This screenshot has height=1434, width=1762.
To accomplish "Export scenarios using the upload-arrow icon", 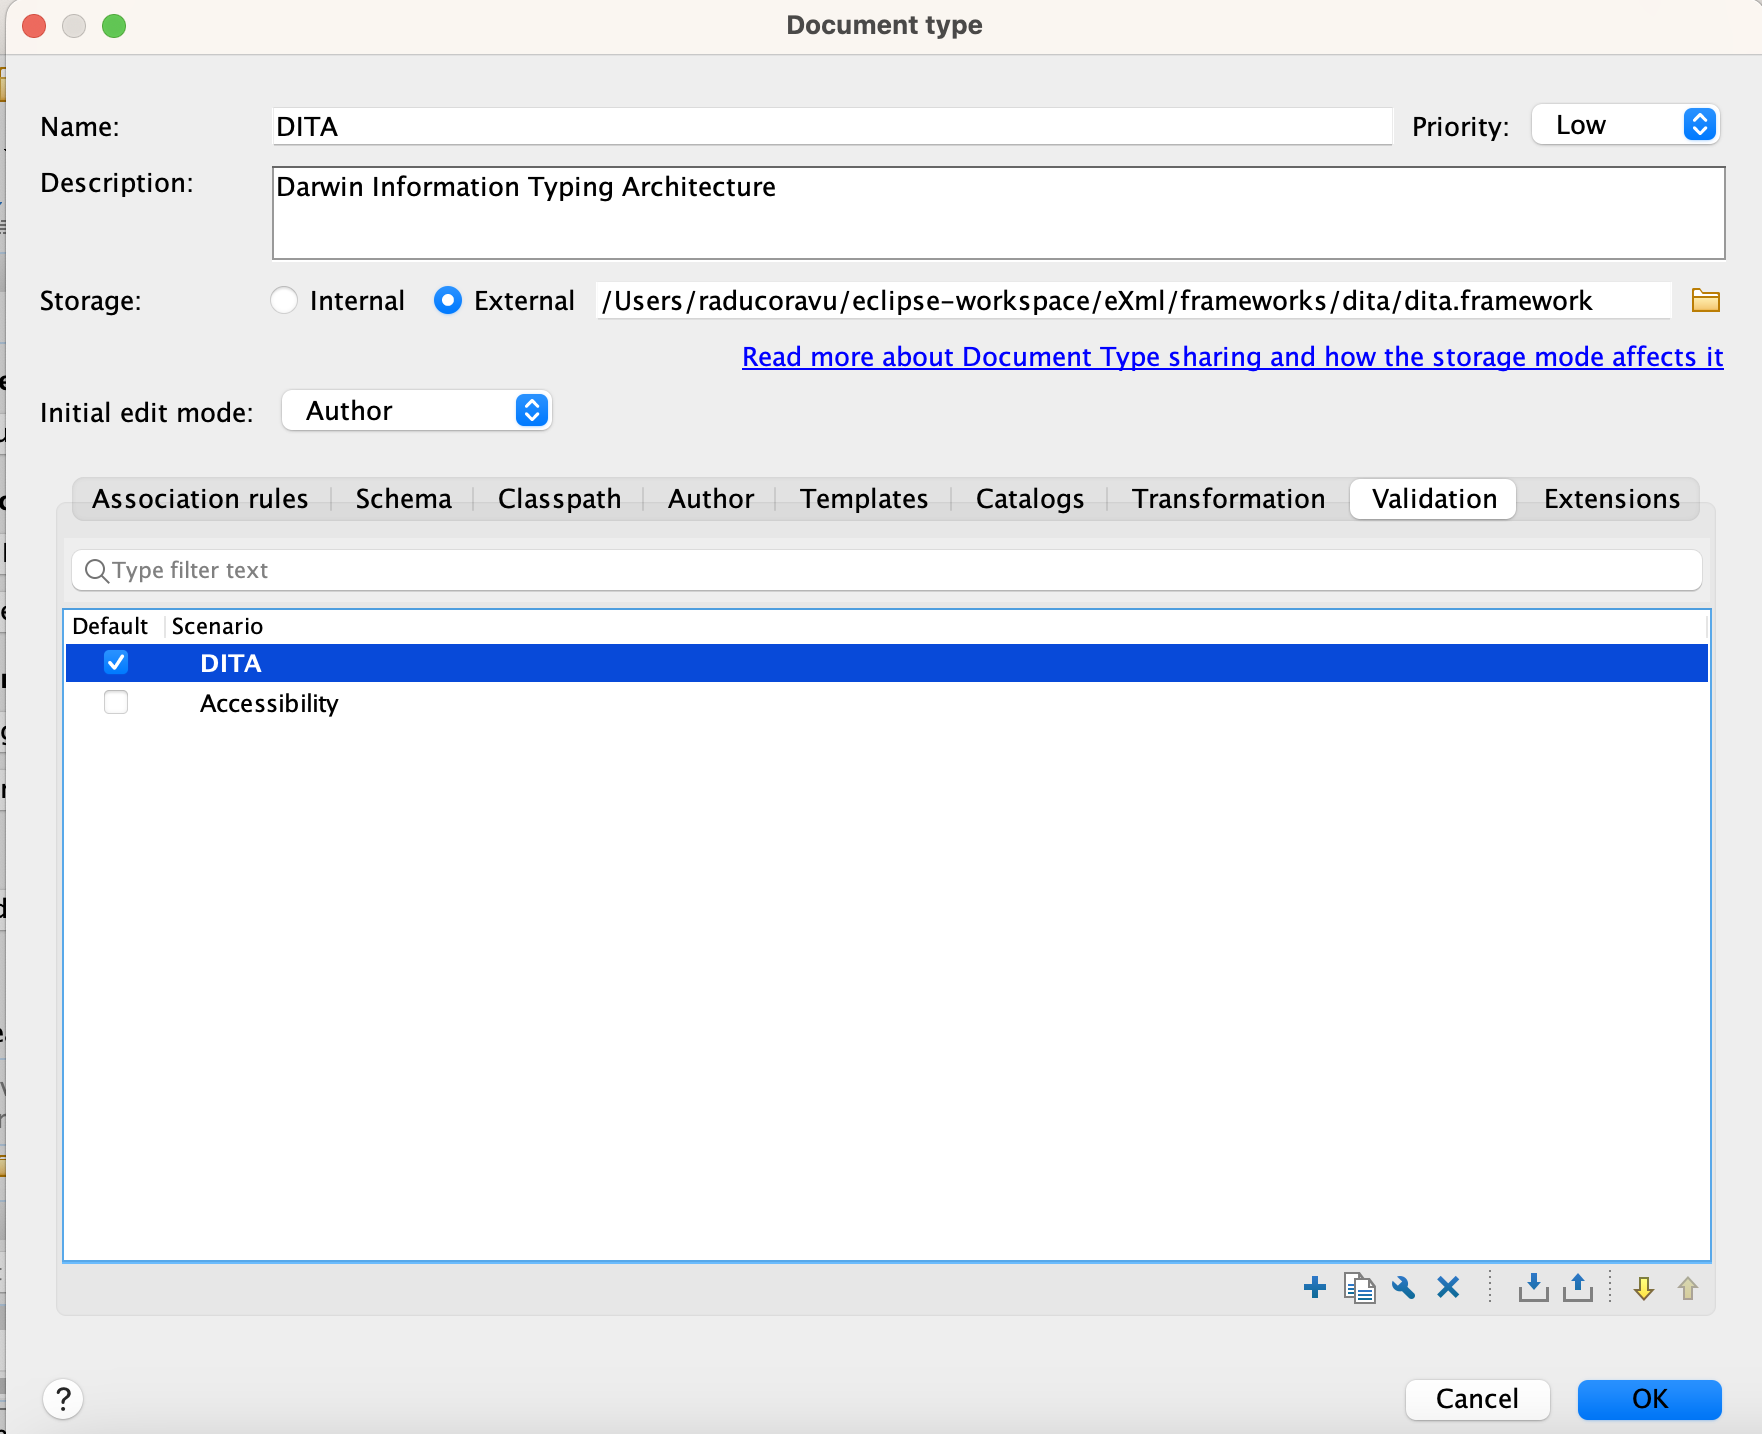I will click(1578, 1287).
